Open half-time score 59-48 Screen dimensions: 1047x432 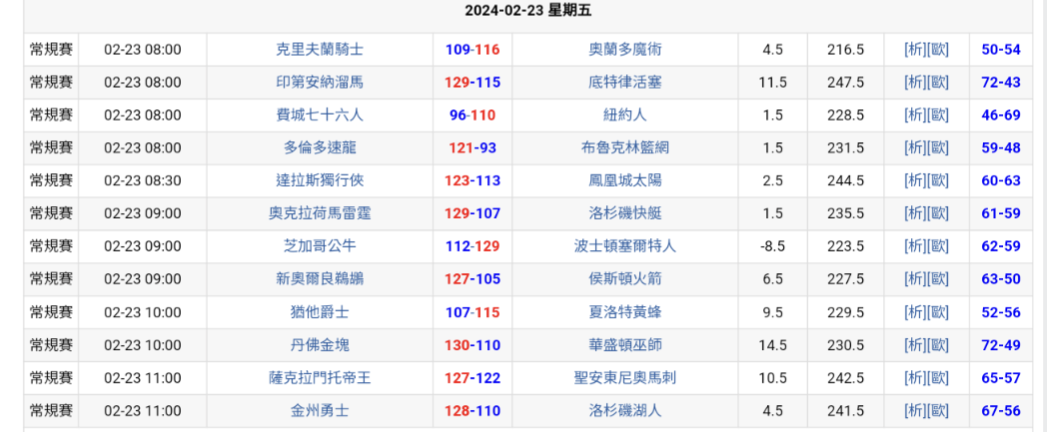click(1001, 148)
